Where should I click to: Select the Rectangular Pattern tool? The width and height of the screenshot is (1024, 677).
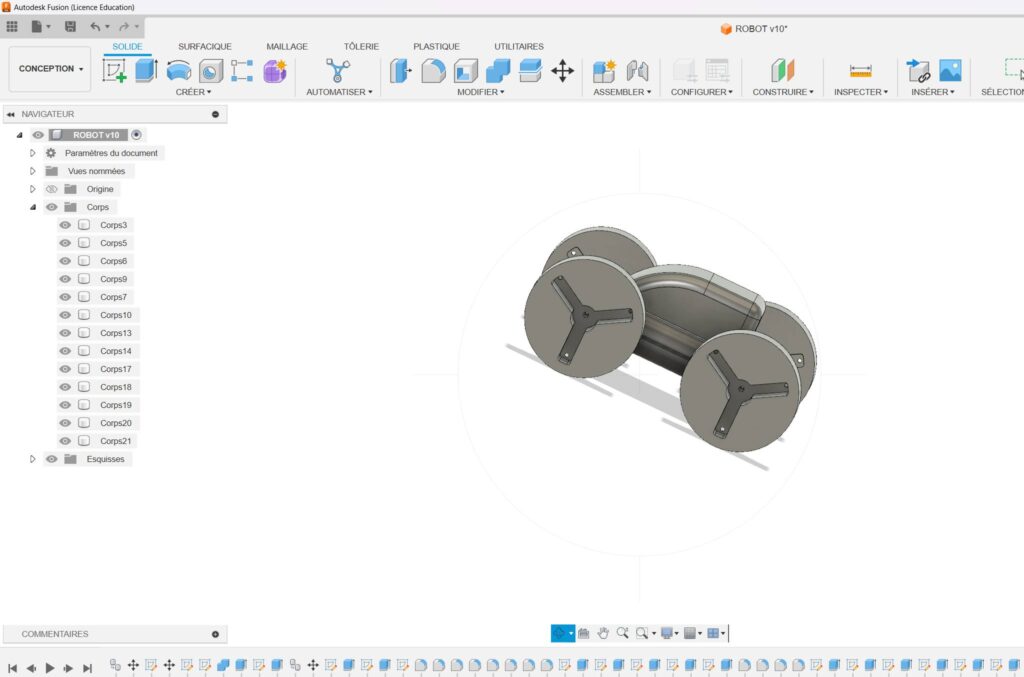tap(242, 71)
